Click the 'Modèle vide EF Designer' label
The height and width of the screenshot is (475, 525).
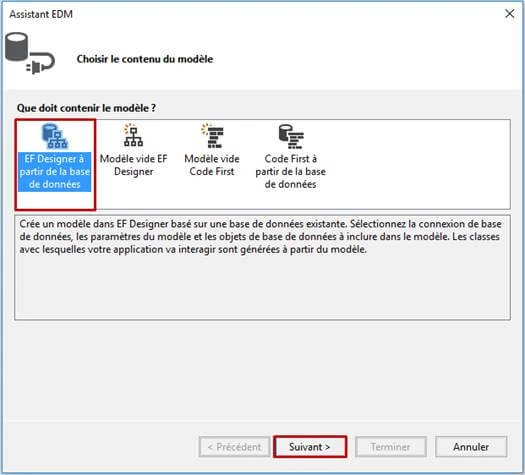click(134, 165)
